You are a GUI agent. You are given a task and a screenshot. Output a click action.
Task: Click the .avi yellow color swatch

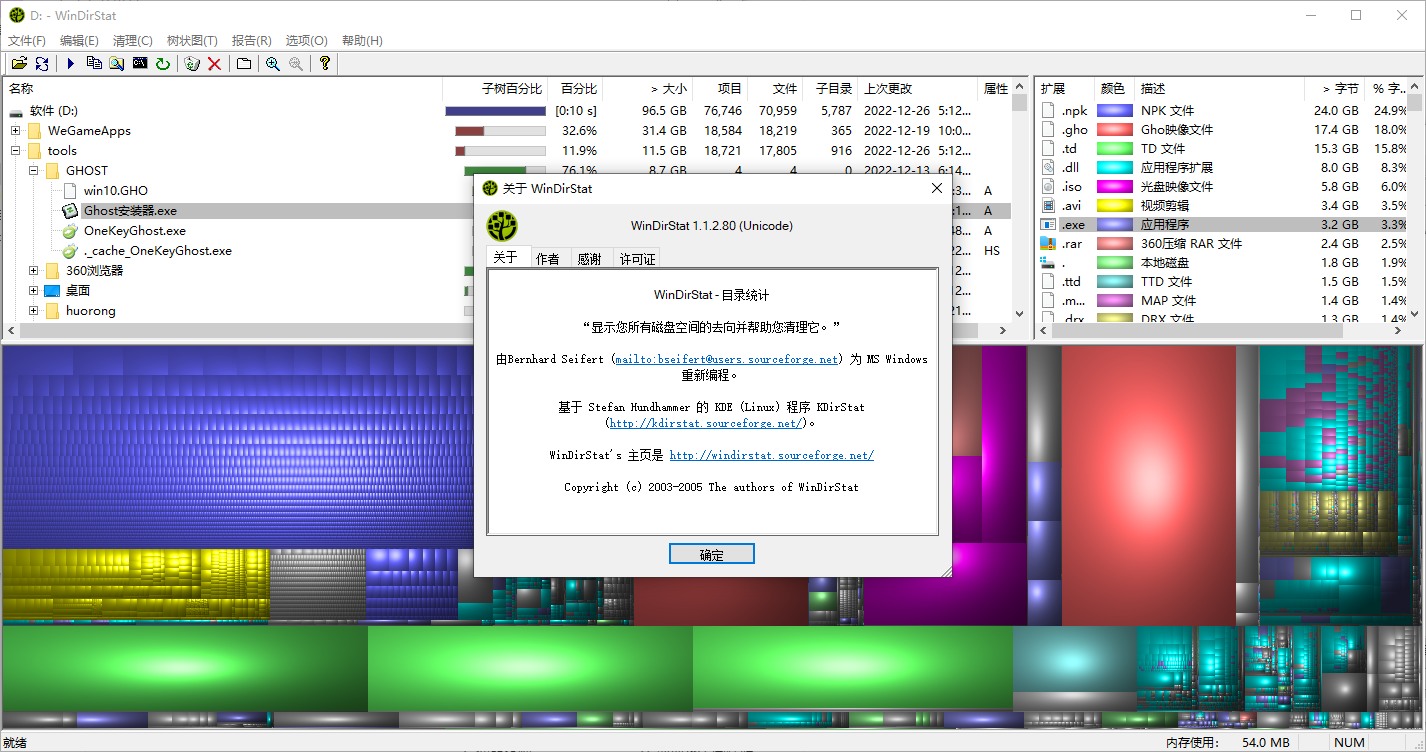coord(1115,206)
